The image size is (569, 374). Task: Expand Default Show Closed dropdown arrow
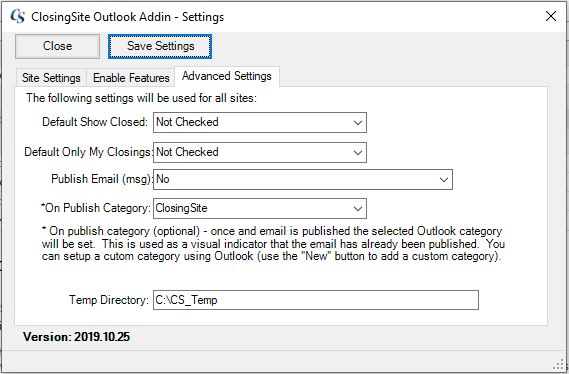point(358,123)
